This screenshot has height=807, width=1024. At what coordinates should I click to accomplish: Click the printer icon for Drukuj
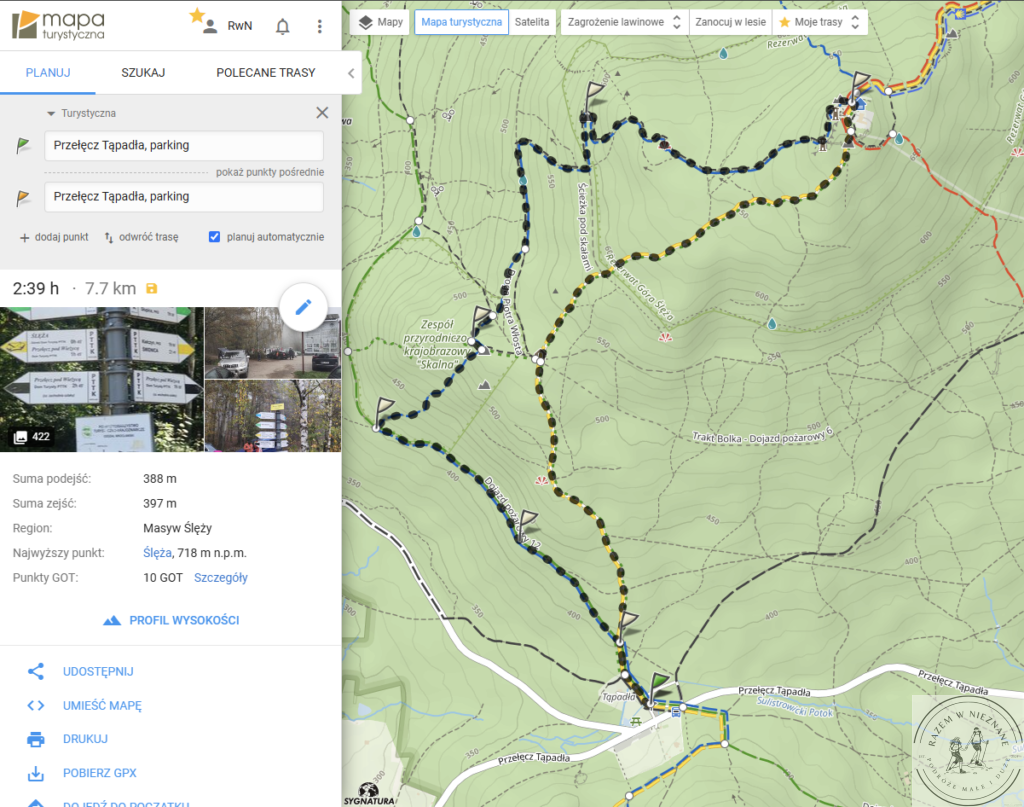pyautogui.click(x=36, y=739)
